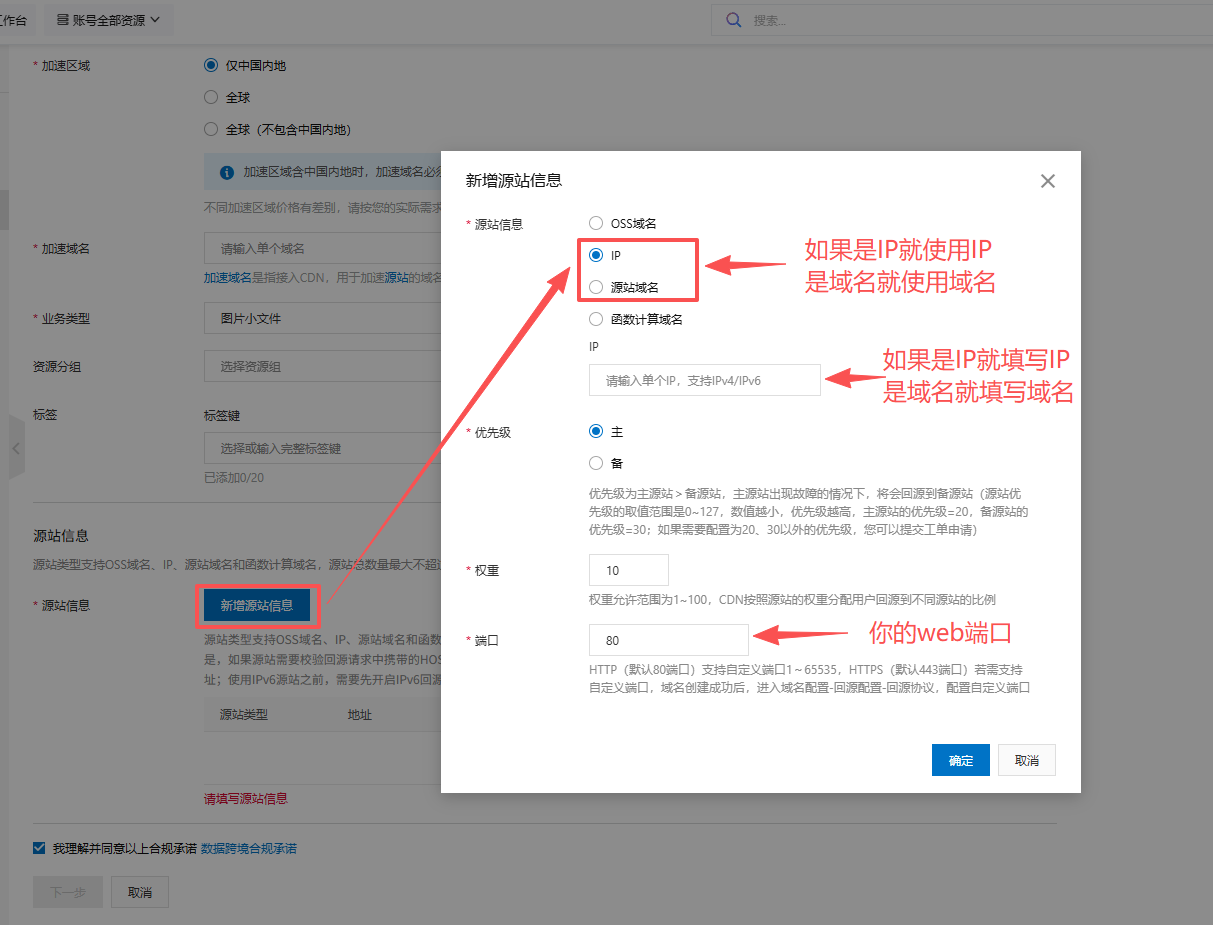Focus the IP address input field
The height and width of the screenshot is (925, 1213).
pos(705,380)
